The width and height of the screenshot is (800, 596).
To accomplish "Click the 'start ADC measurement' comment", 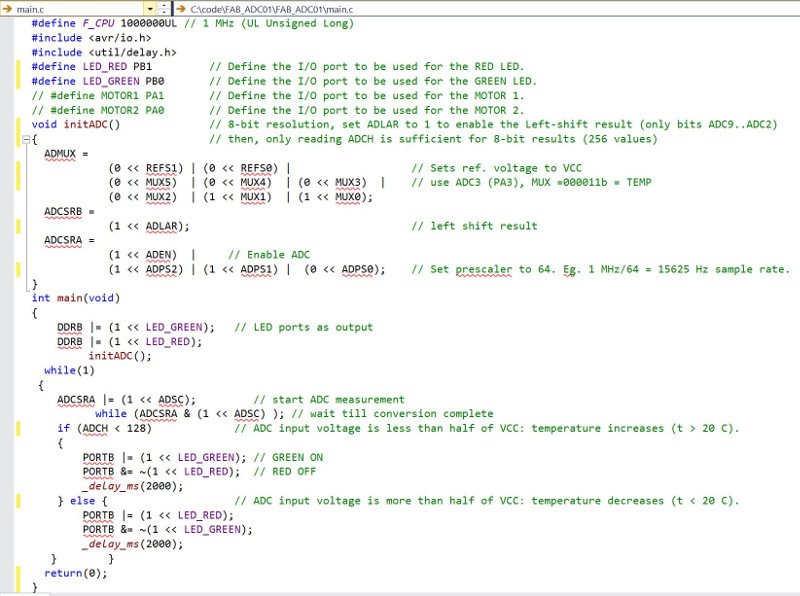I will pos(329,400).
